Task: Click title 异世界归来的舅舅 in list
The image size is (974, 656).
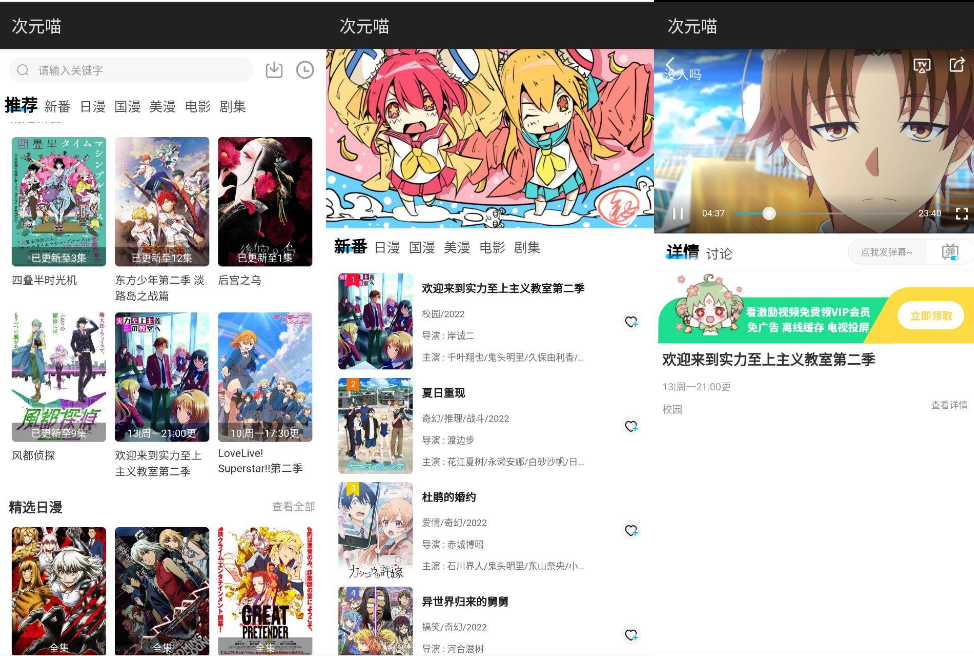Action: coord(465,601)
